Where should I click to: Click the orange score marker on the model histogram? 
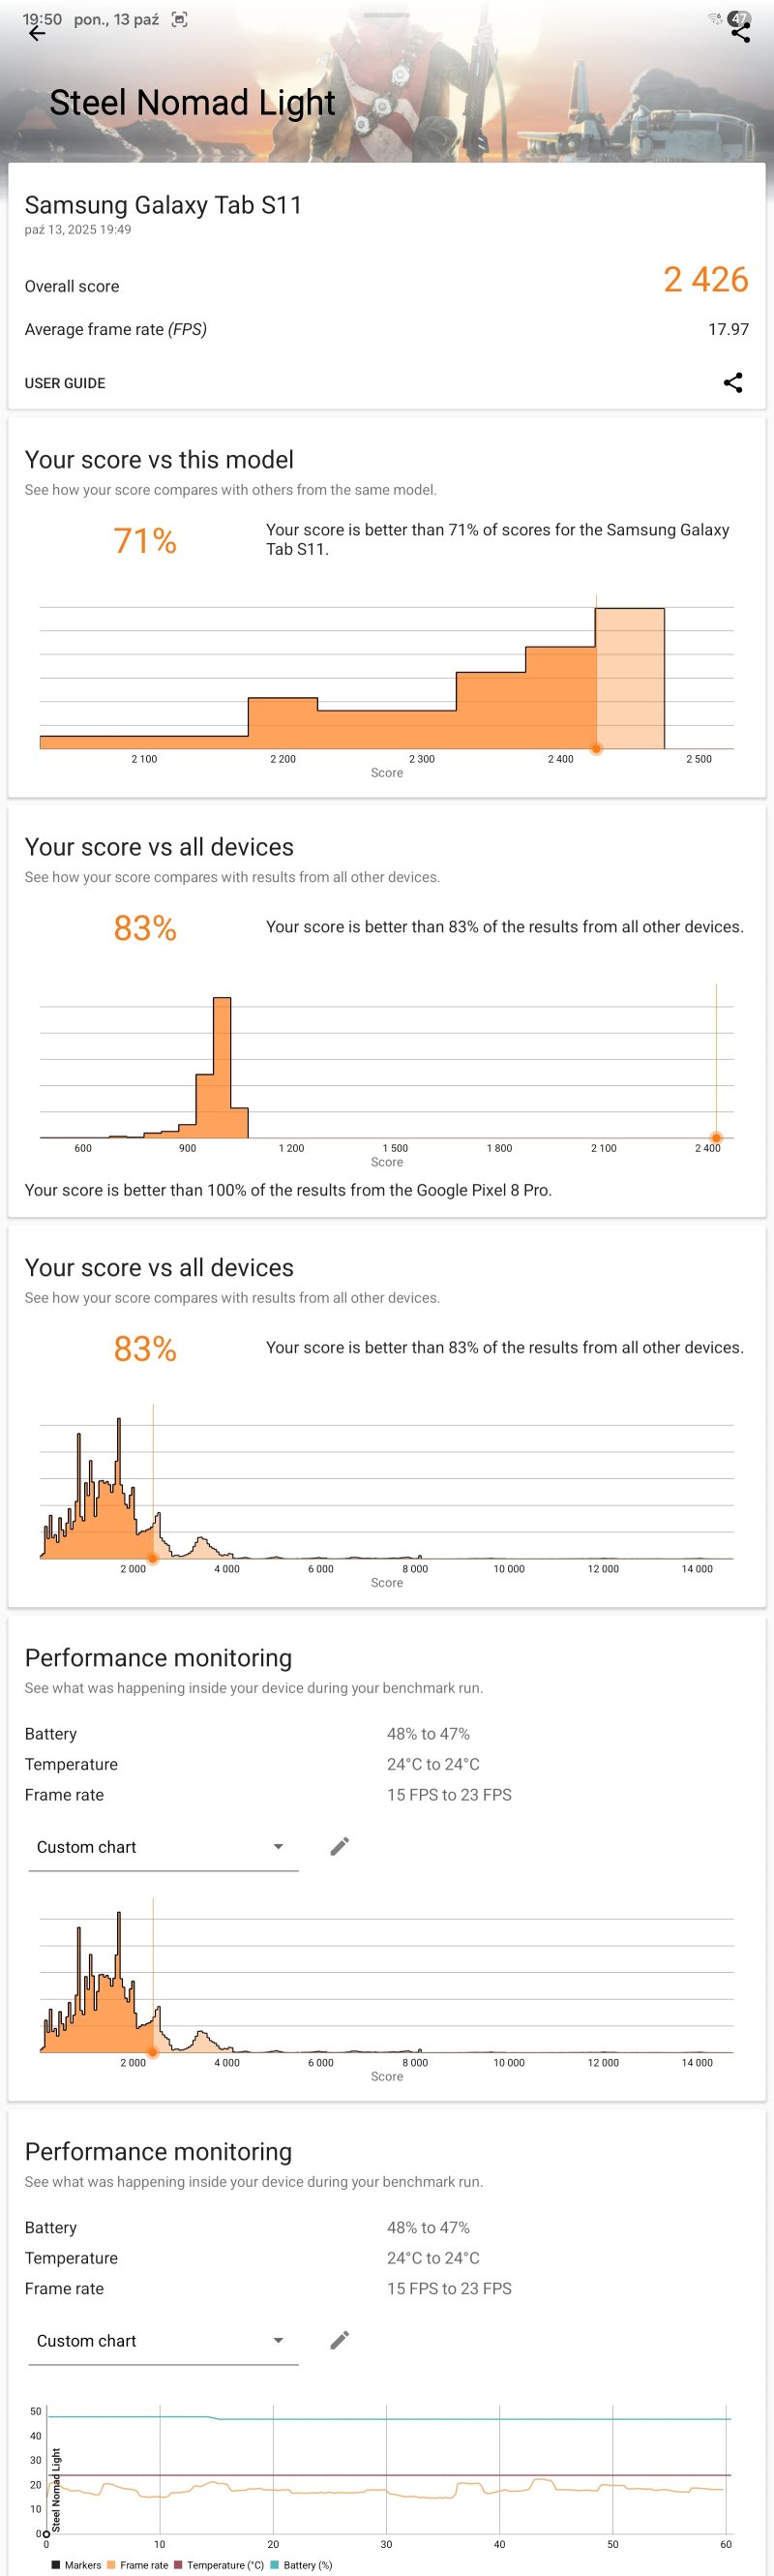coord(596,748)
